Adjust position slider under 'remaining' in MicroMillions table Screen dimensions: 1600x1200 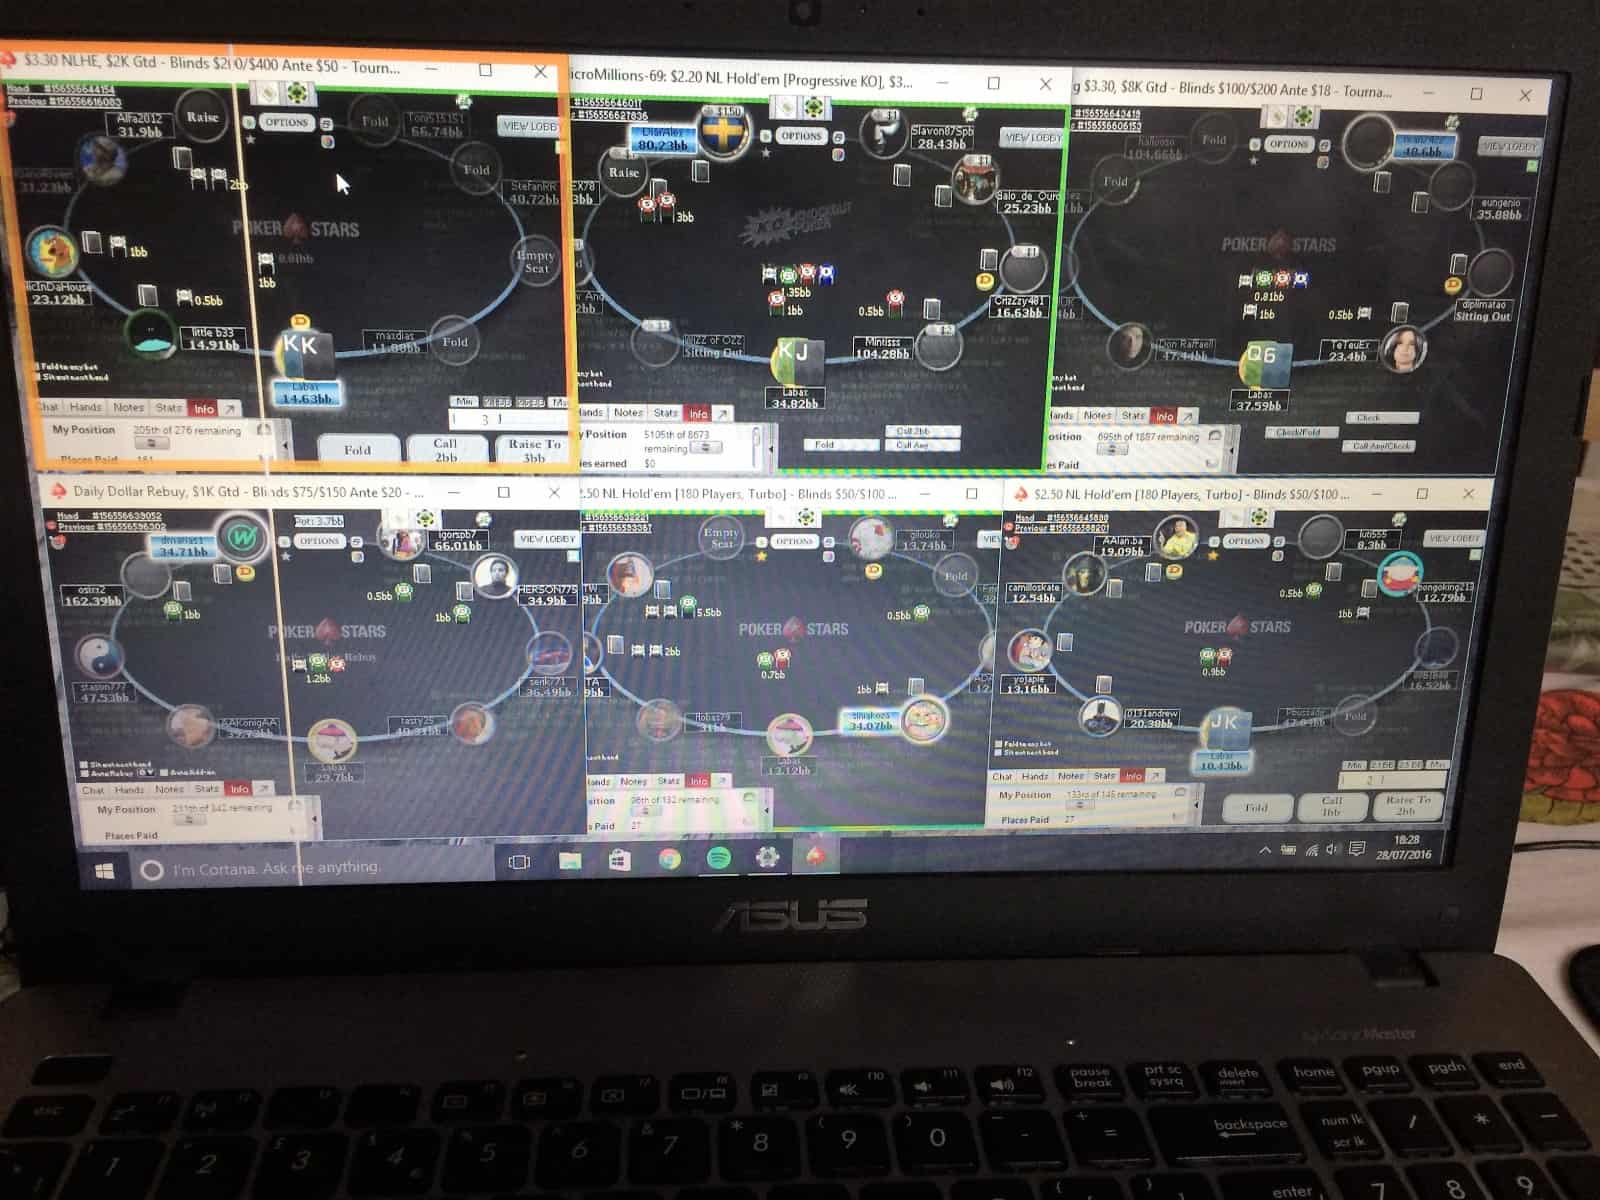click(x=707, y=447)
